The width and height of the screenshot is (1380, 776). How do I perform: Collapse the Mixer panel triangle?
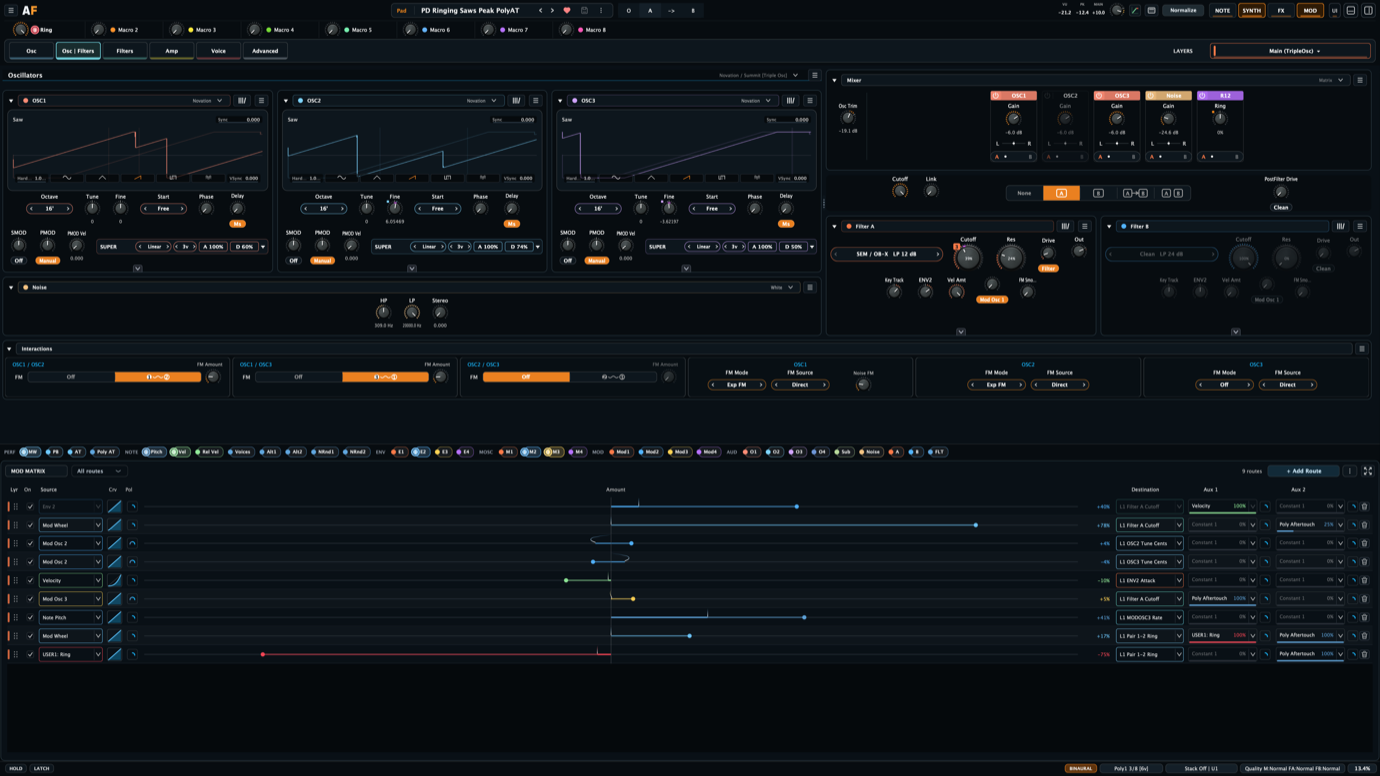click(x=834, y=80)
